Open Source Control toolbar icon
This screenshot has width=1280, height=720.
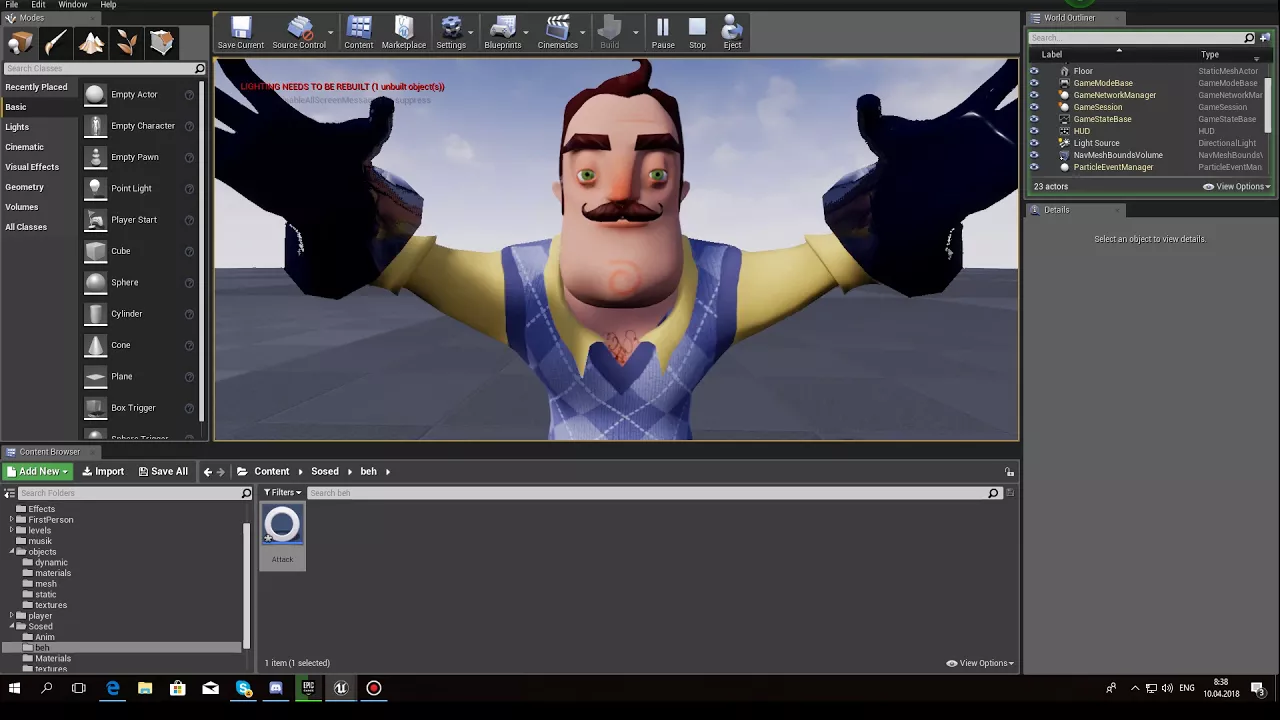[x=299, y=32]
